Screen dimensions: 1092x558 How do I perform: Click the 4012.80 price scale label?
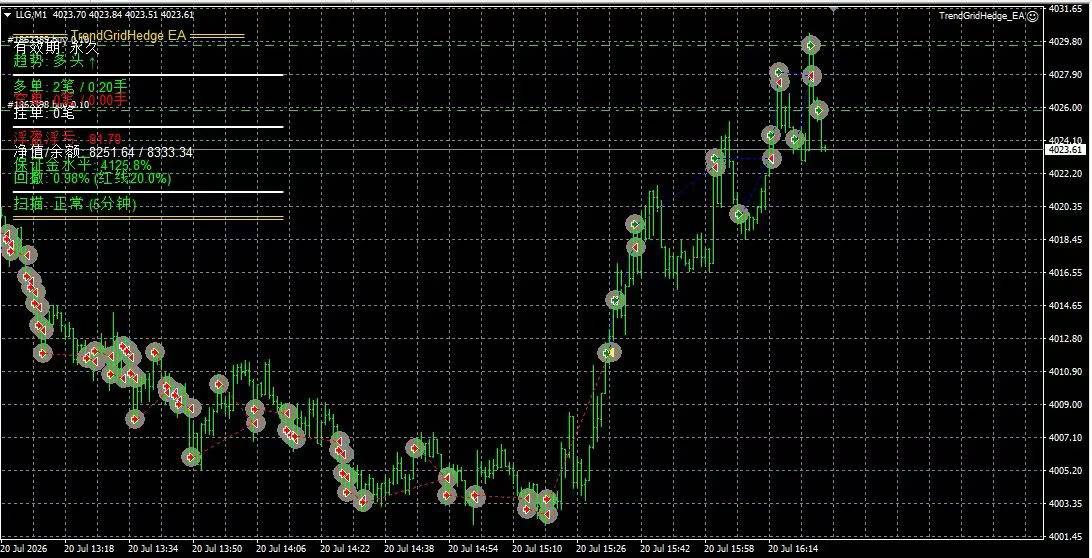click(1066, 339)
